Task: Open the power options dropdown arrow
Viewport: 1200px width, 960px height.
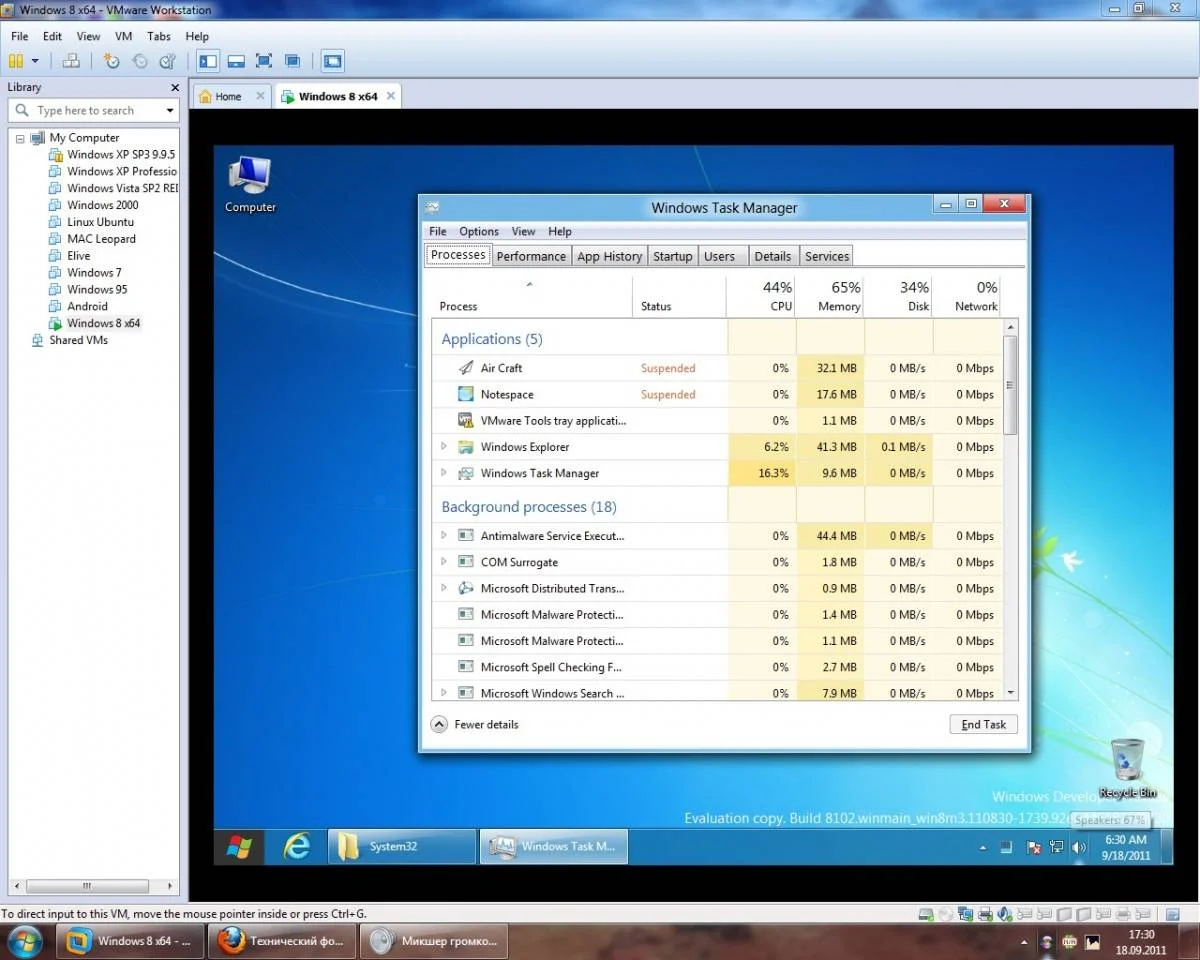Action: click(36, 61)
